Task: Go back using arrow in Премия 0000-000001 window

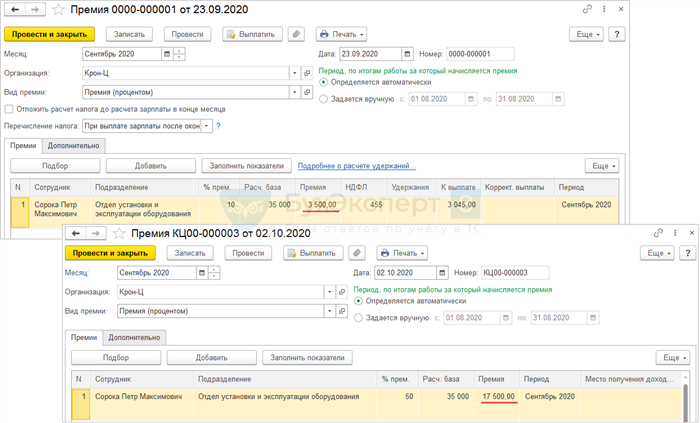Action: tap(15, 9)
